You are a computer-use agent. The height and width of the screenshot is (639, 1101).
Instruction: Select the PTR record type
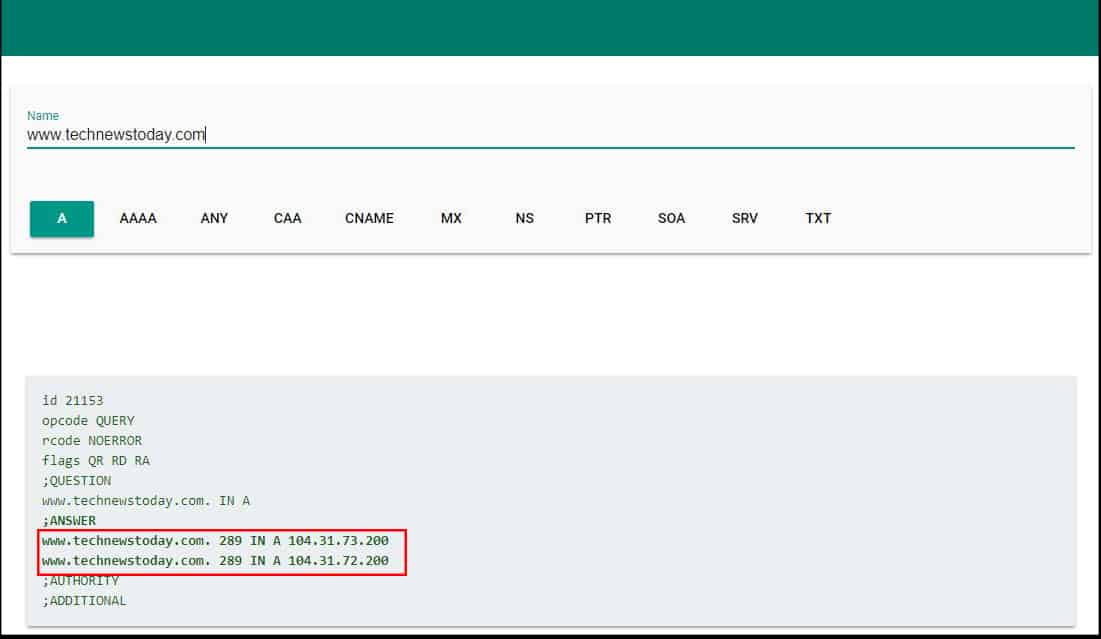tap(597, 218)
